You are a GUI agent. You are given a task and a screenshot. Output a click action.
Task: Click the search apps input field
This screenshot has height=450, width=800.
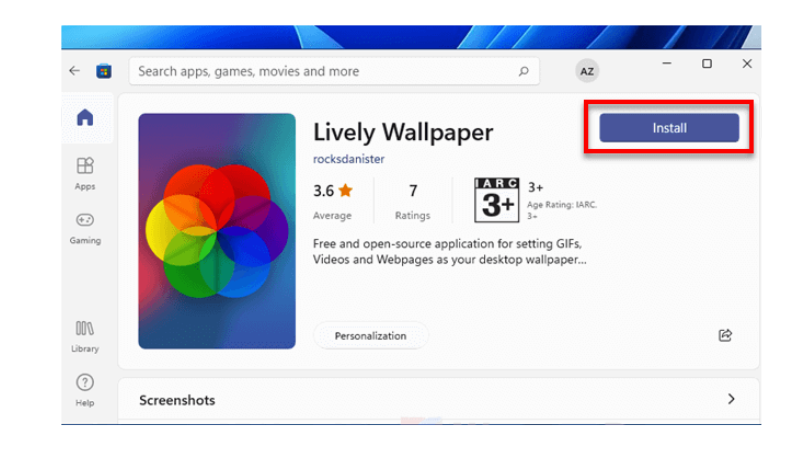click(x=320, y=71)
